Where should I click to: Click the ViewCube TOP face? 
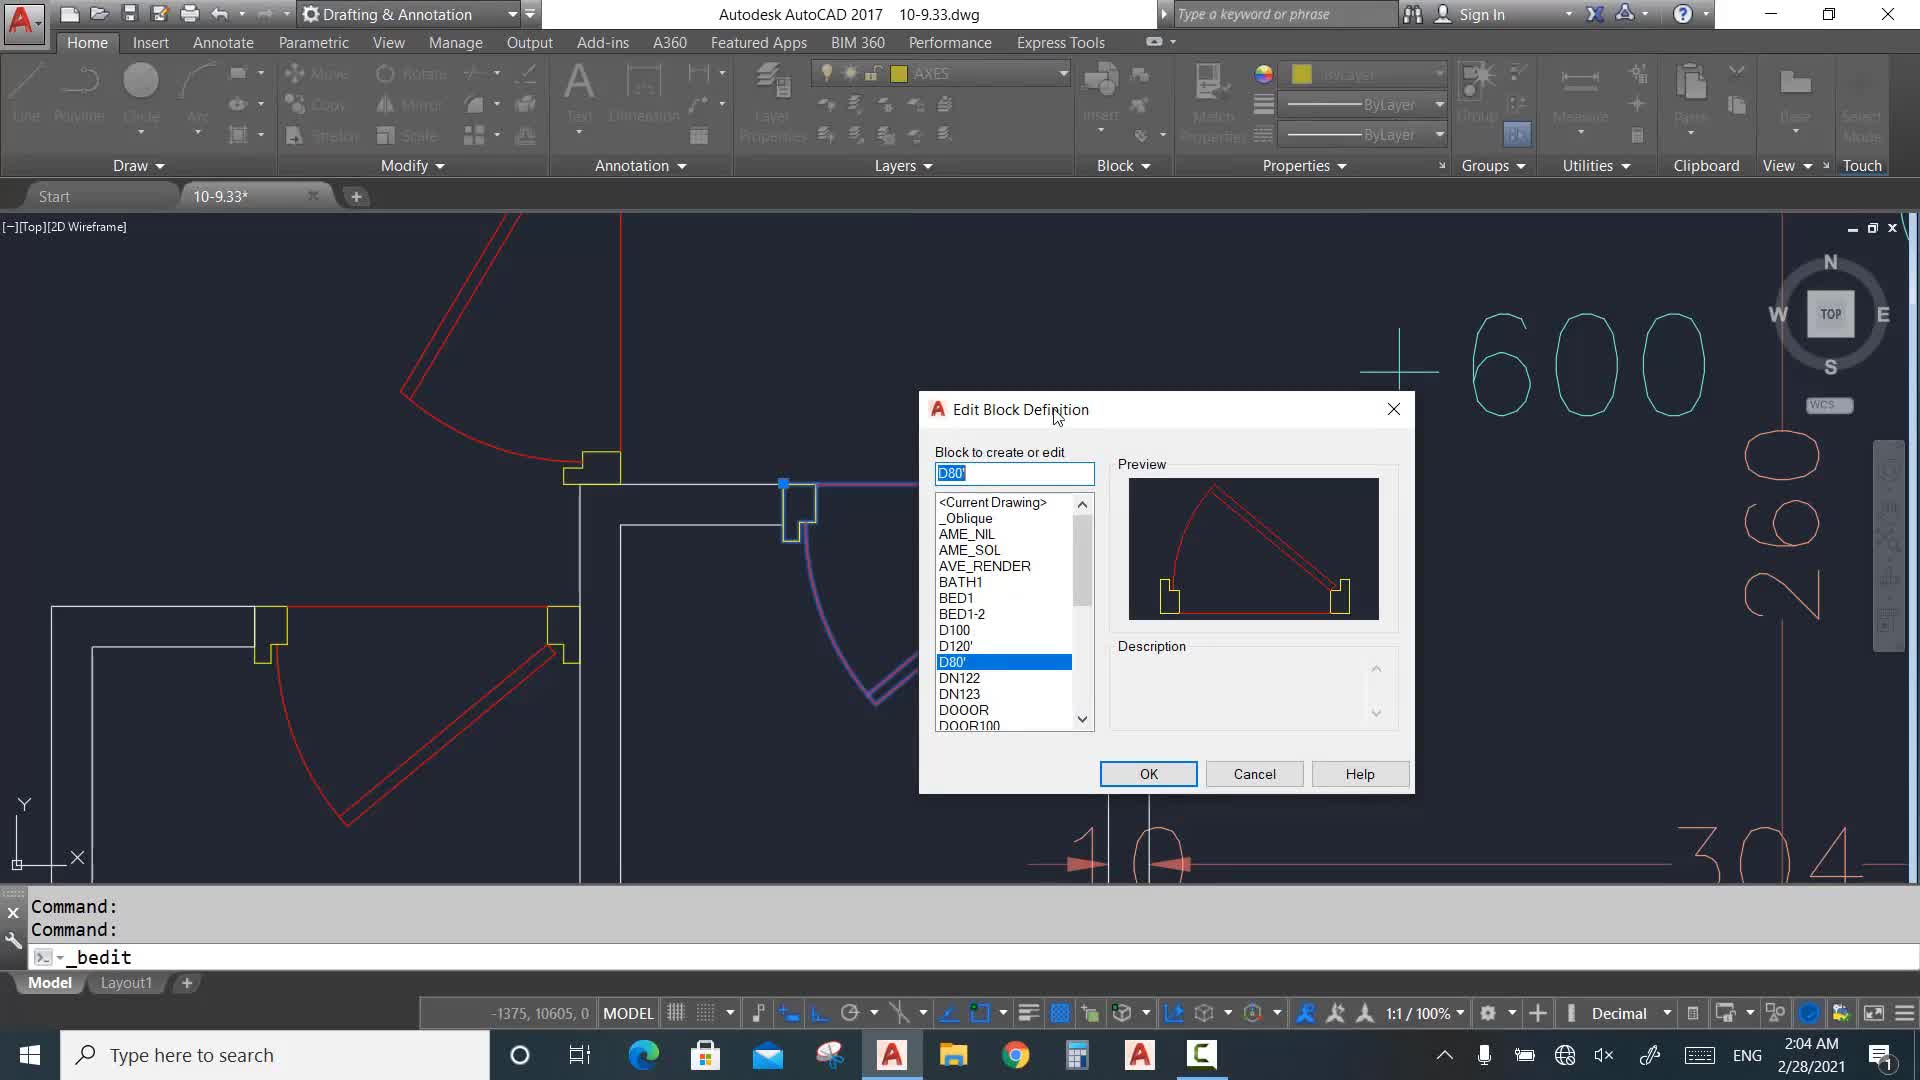point(1830,314)
